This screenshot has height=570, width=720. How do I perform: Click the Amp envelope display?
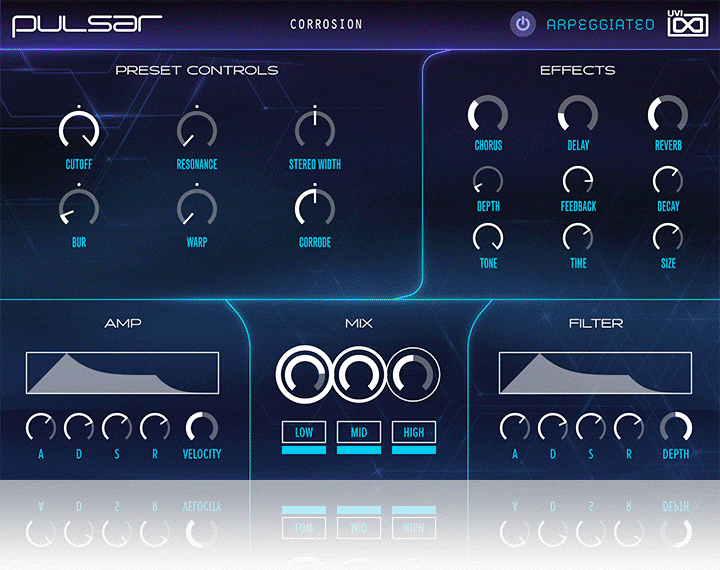[x=122, y=373]
